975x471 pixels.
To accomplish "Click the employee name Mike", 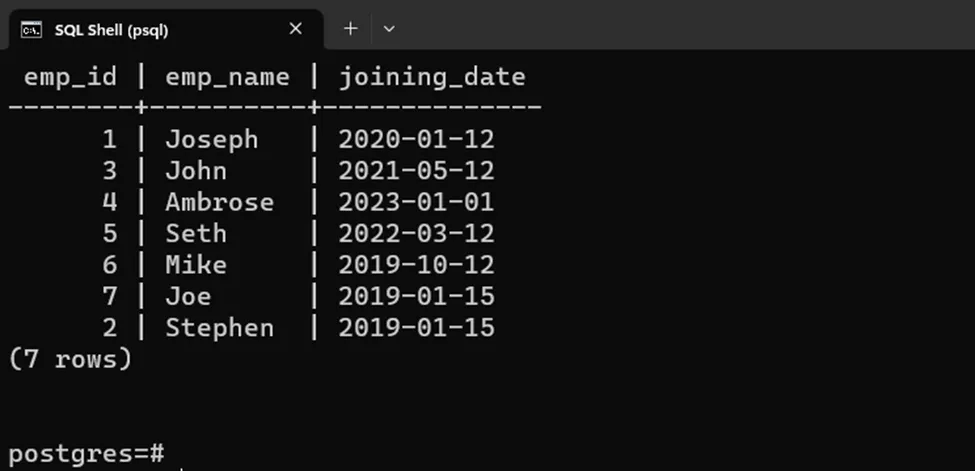I will (x=196, y=265).
